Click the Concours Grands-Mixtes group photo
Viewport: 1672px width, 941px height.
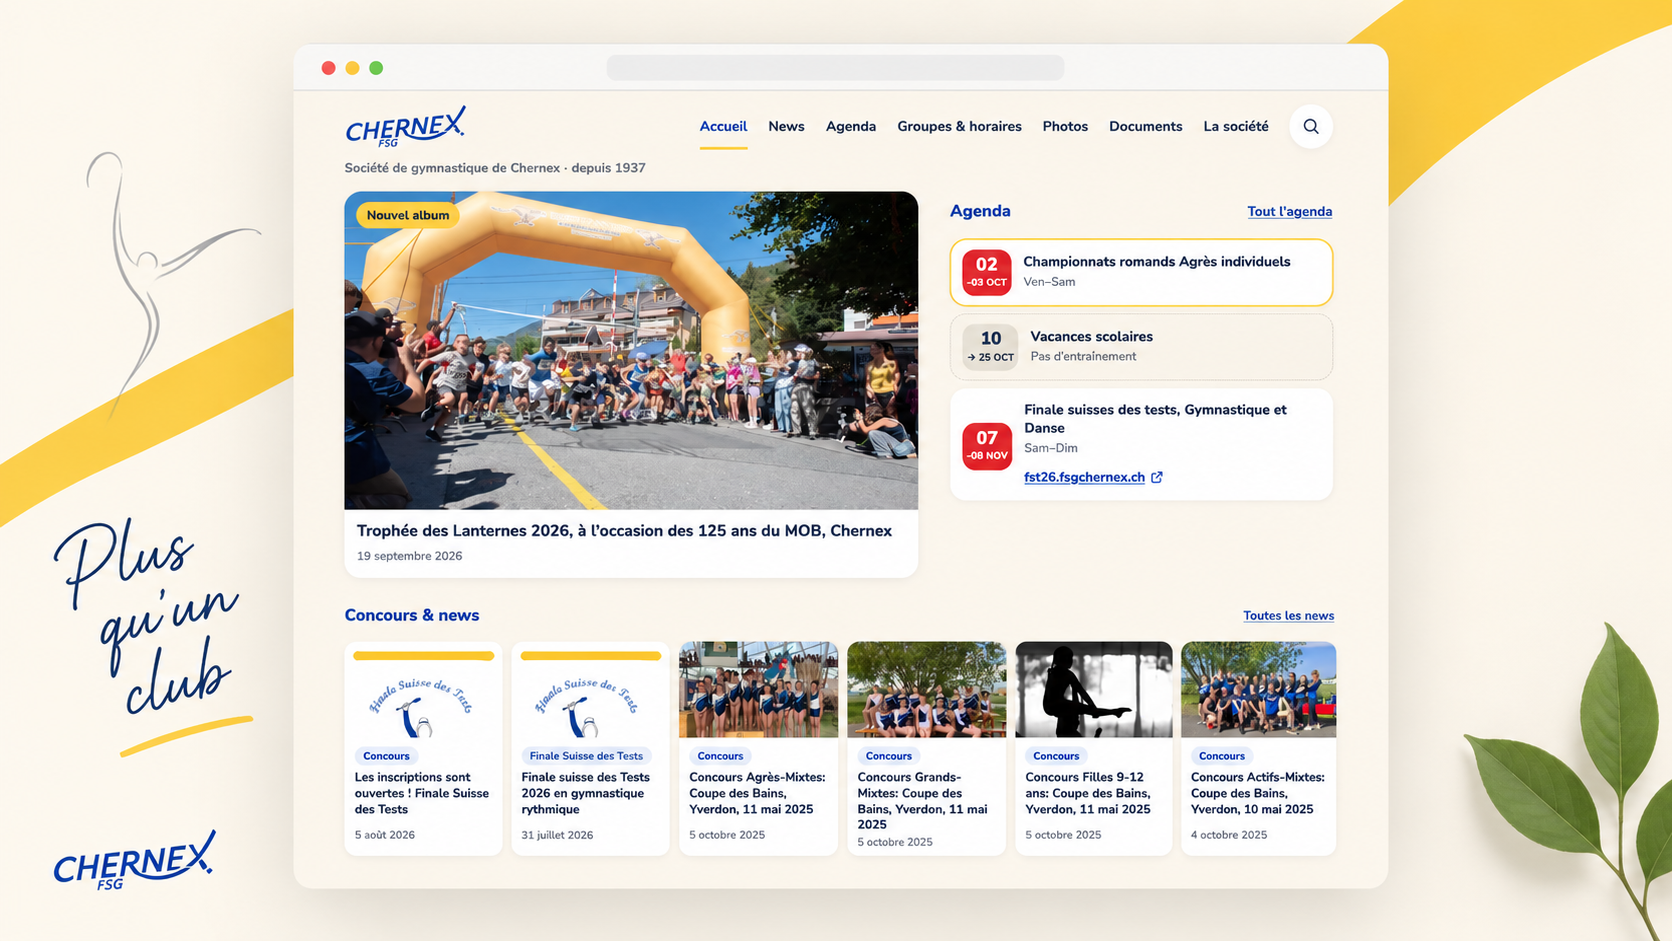point(926,690)
